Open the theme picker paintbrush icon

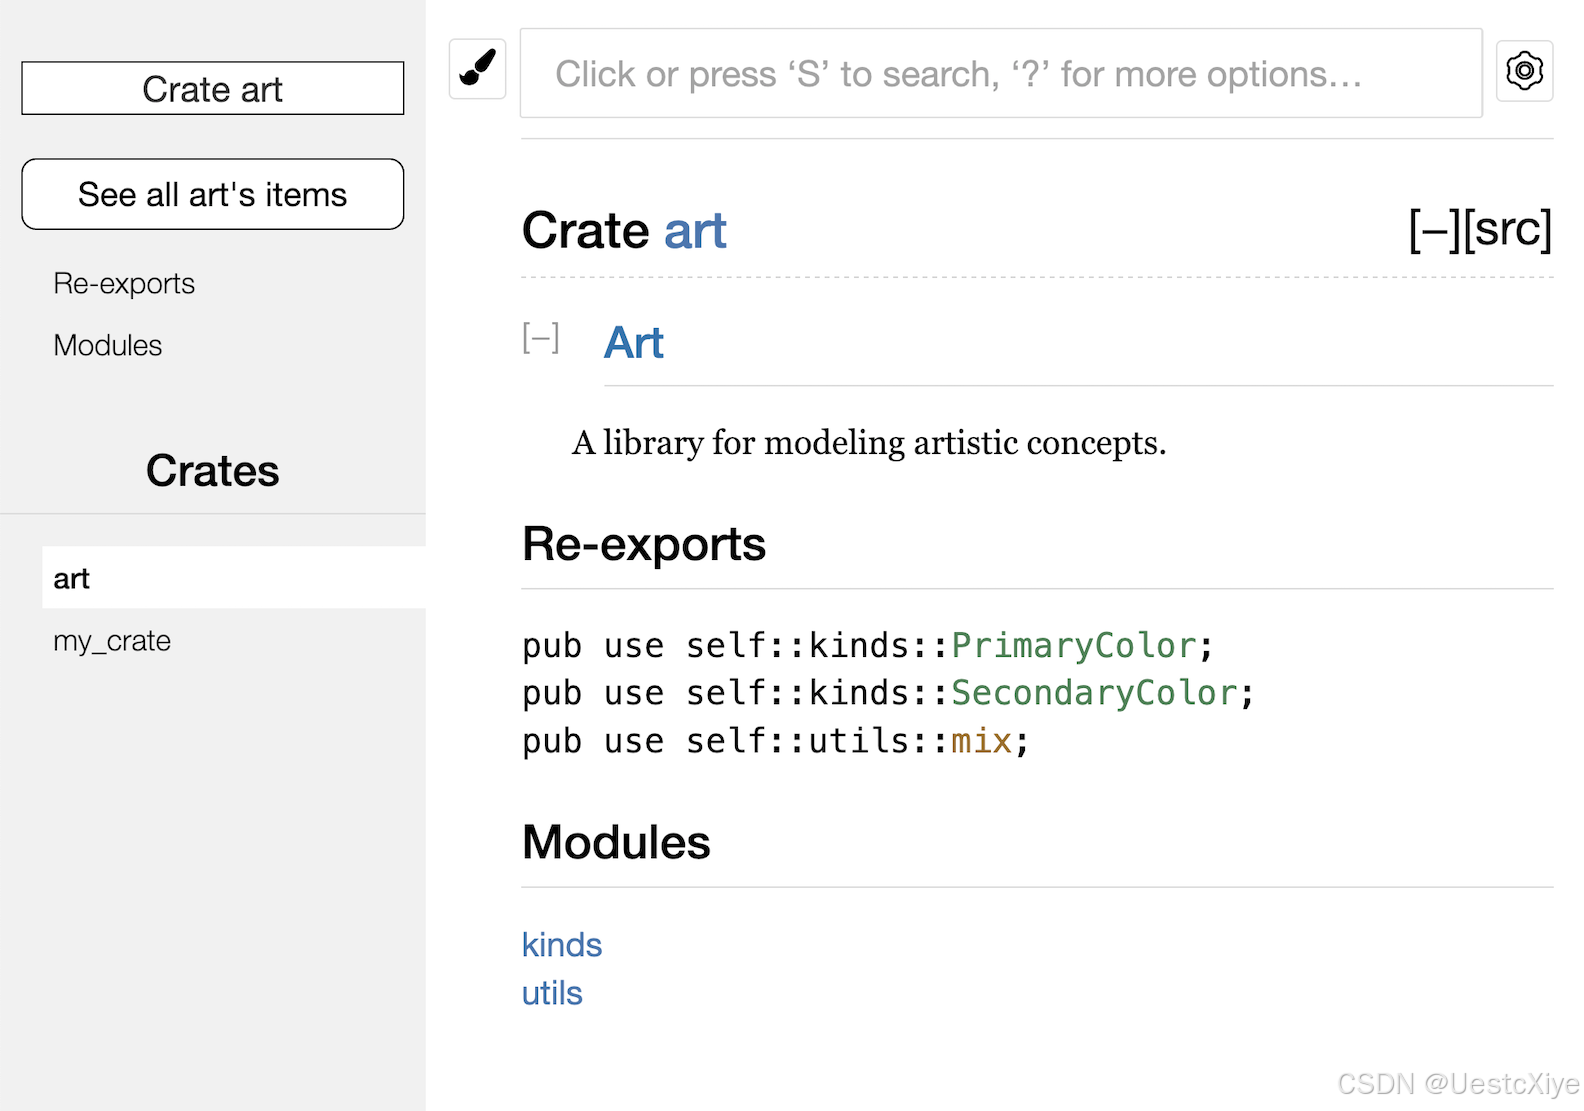pyautogui.click(x=478, y=70)
